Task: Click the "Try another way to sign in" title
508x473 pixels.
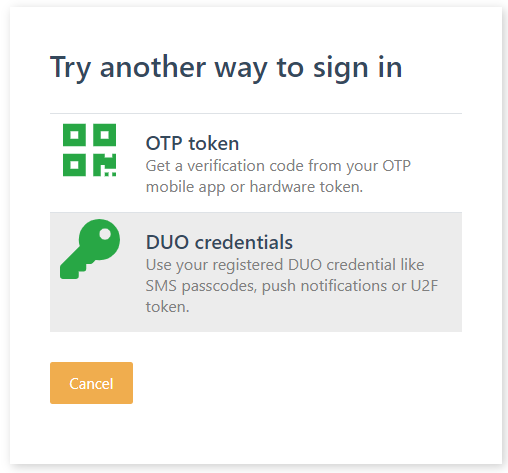Action: (226, 68)
